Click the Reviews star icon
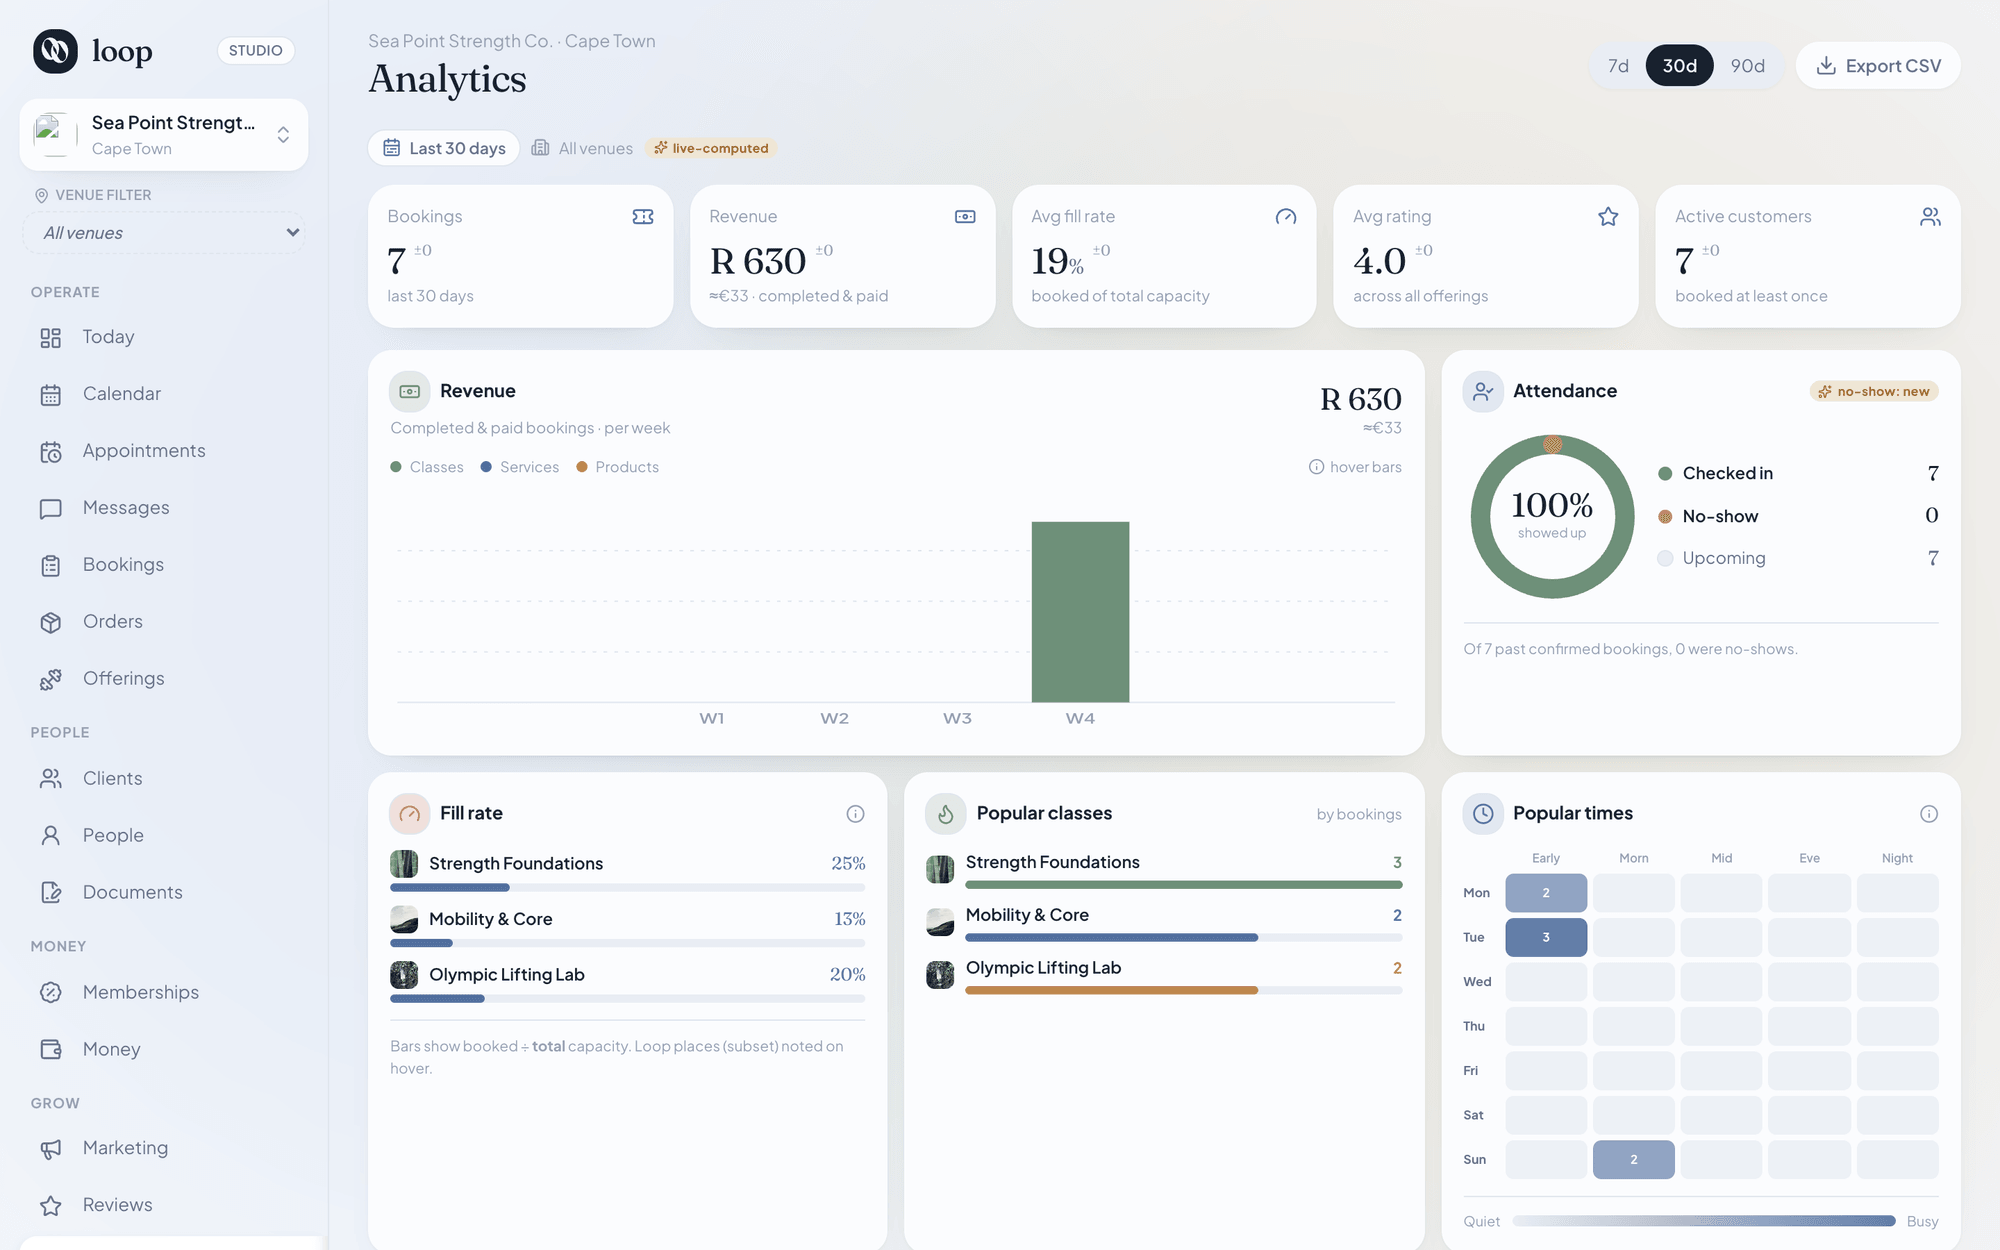The height and width of the screenshot is (1250, 2000). click(51, 1206)
